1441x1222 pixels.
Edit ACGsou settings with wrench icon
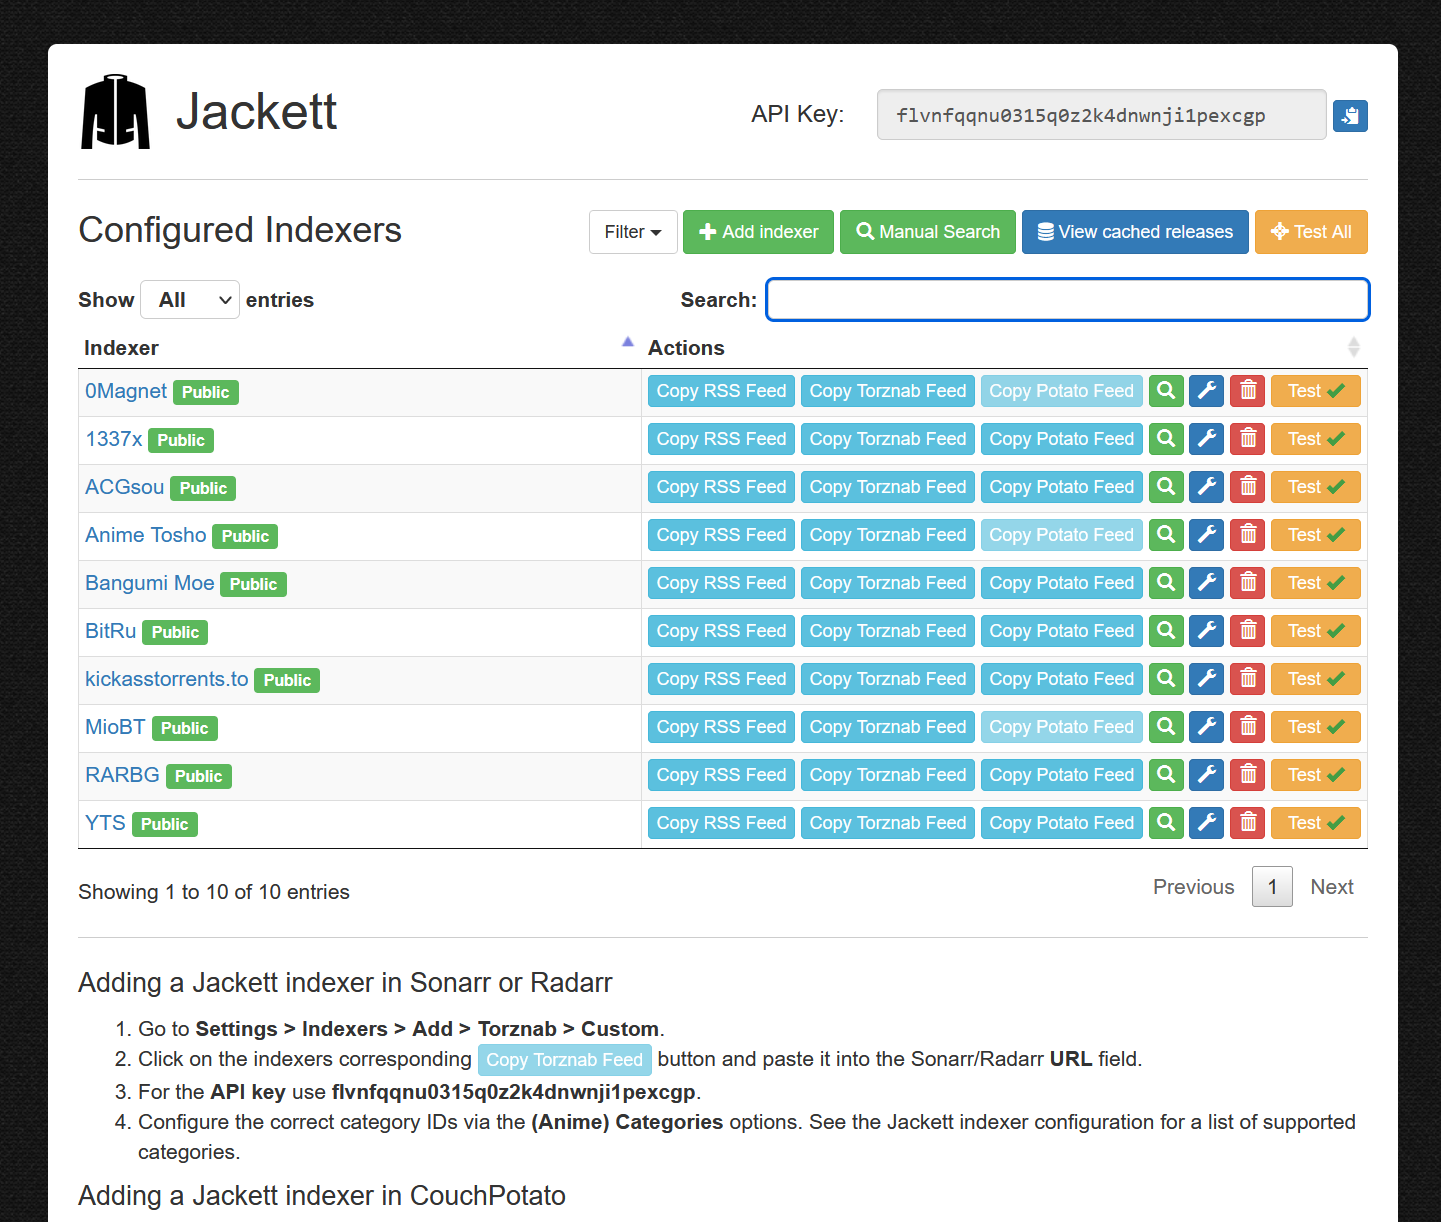(x=1207, y=487)
